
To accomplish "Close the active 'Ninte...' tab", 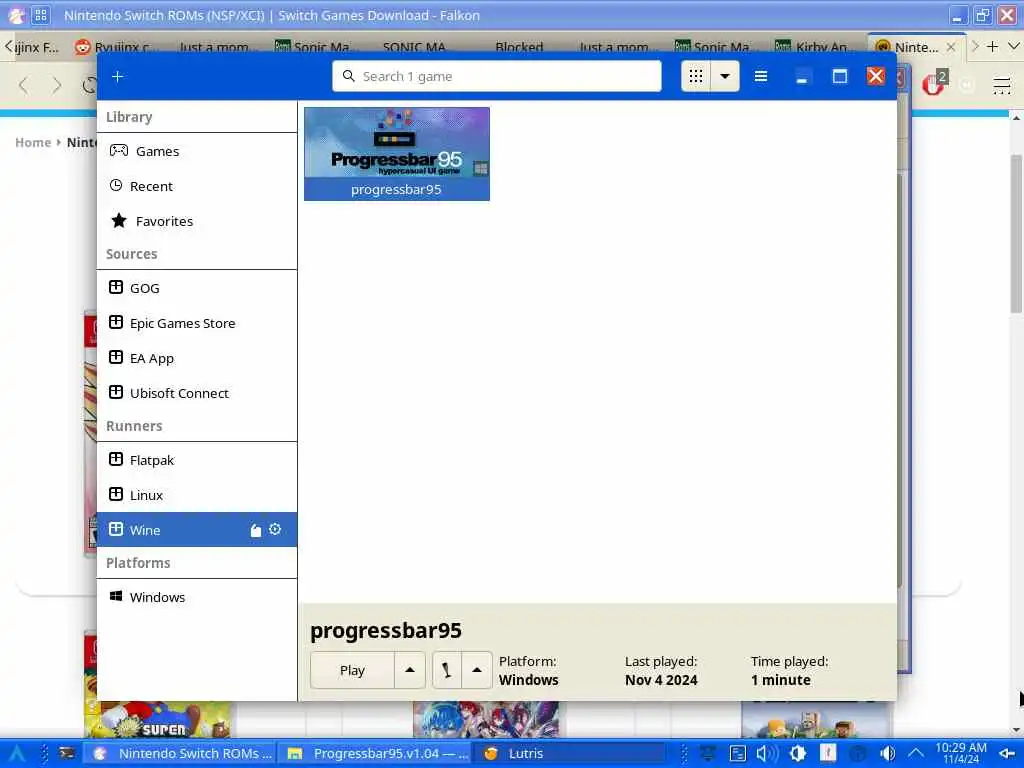I will 951,47.
